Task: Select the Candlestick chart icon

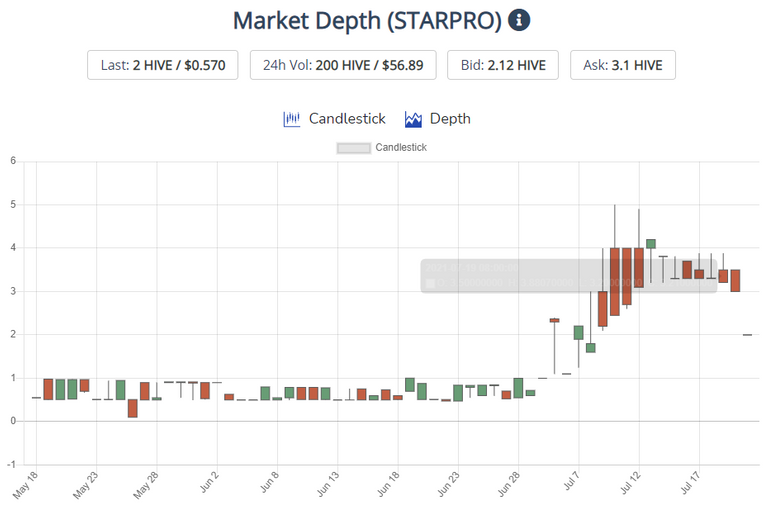Action: coord(291,119)
